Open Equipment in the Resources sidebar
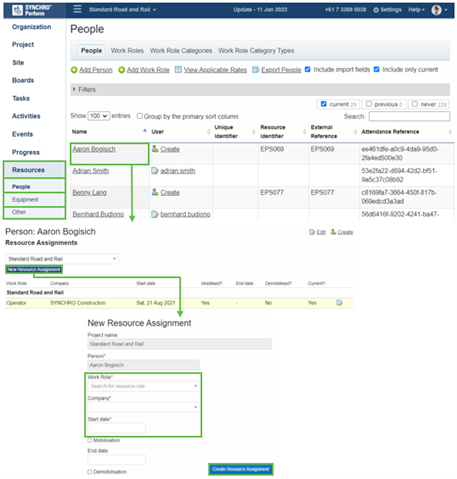This screenshot has width=457, height=479. (25, 199)
